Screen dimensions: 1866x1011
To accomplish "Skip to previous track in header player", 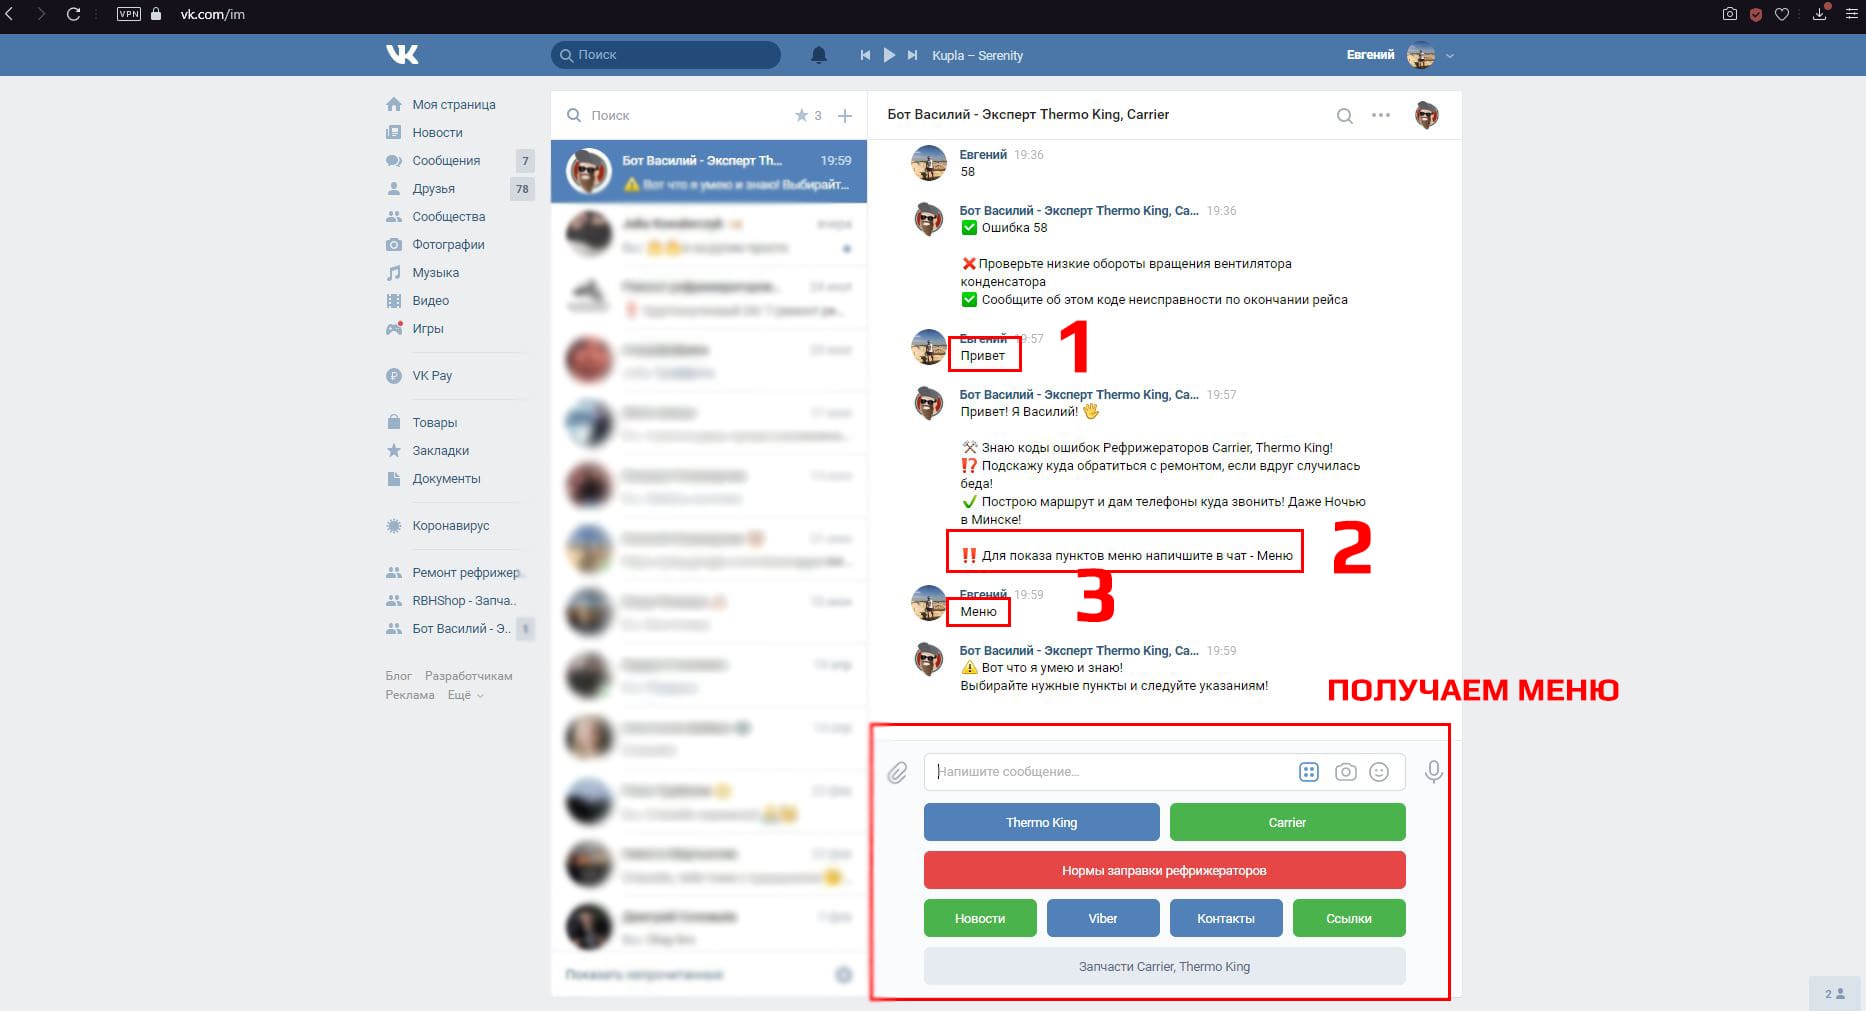I will point(865,55).
